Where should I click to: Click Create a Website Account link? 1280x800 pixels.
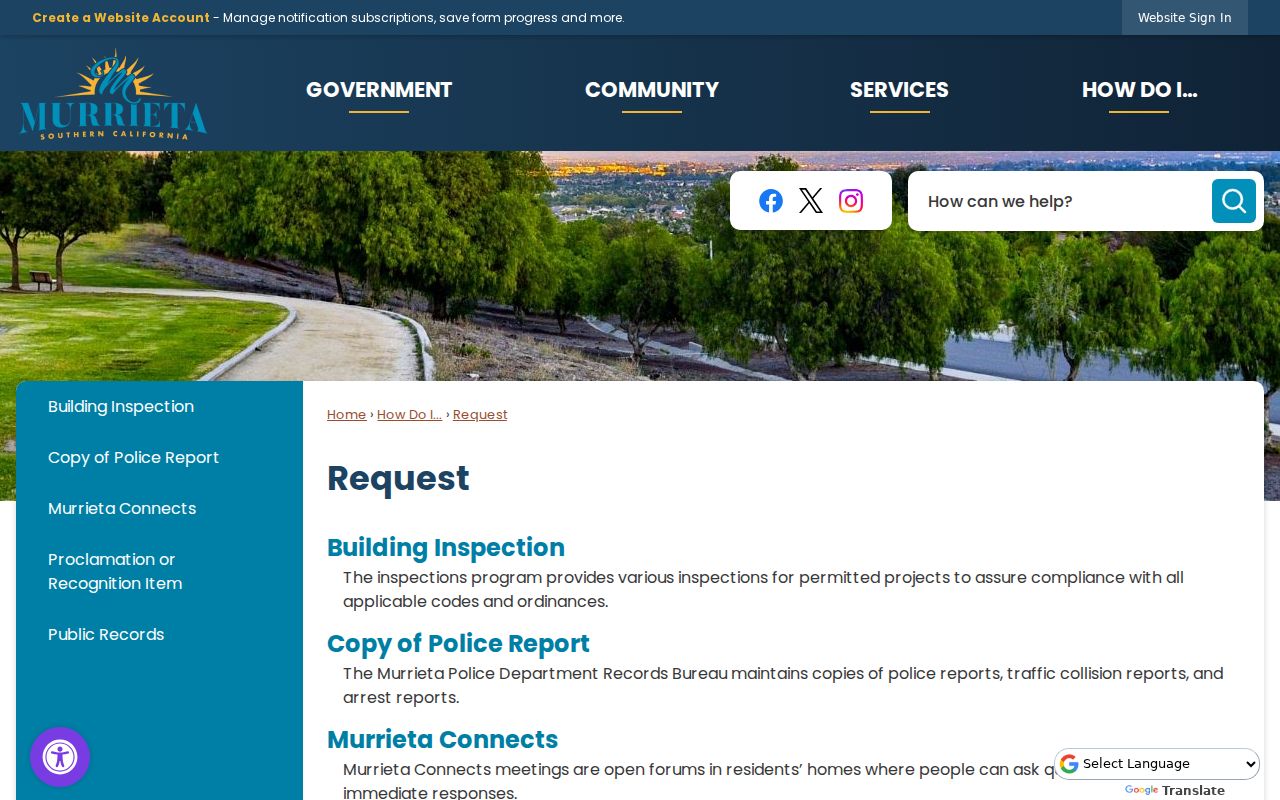[121, 17]
